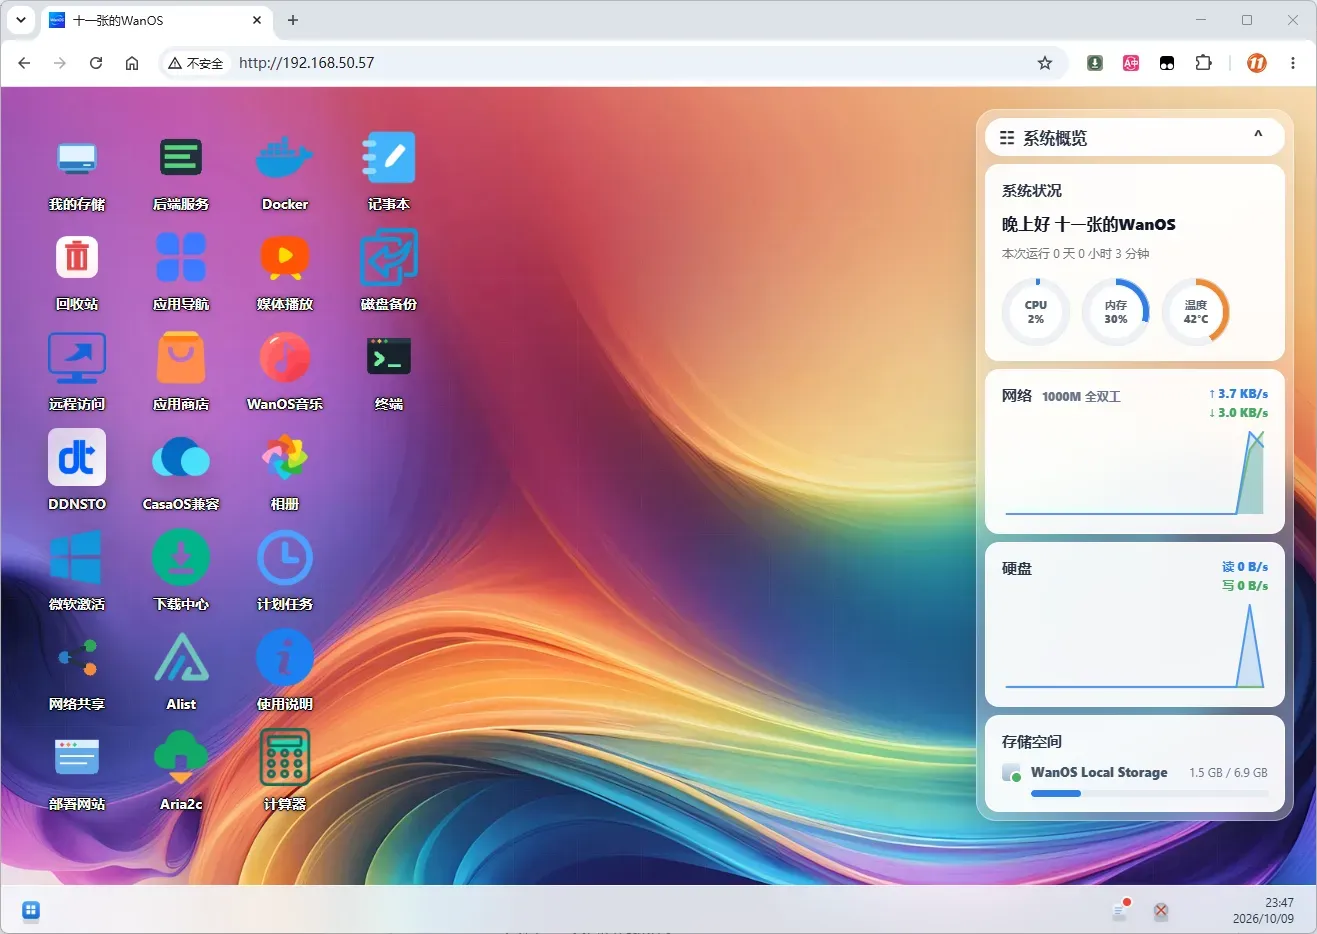
Task: Open the 部署网站 website deployment icon
Action: [77, 758]
